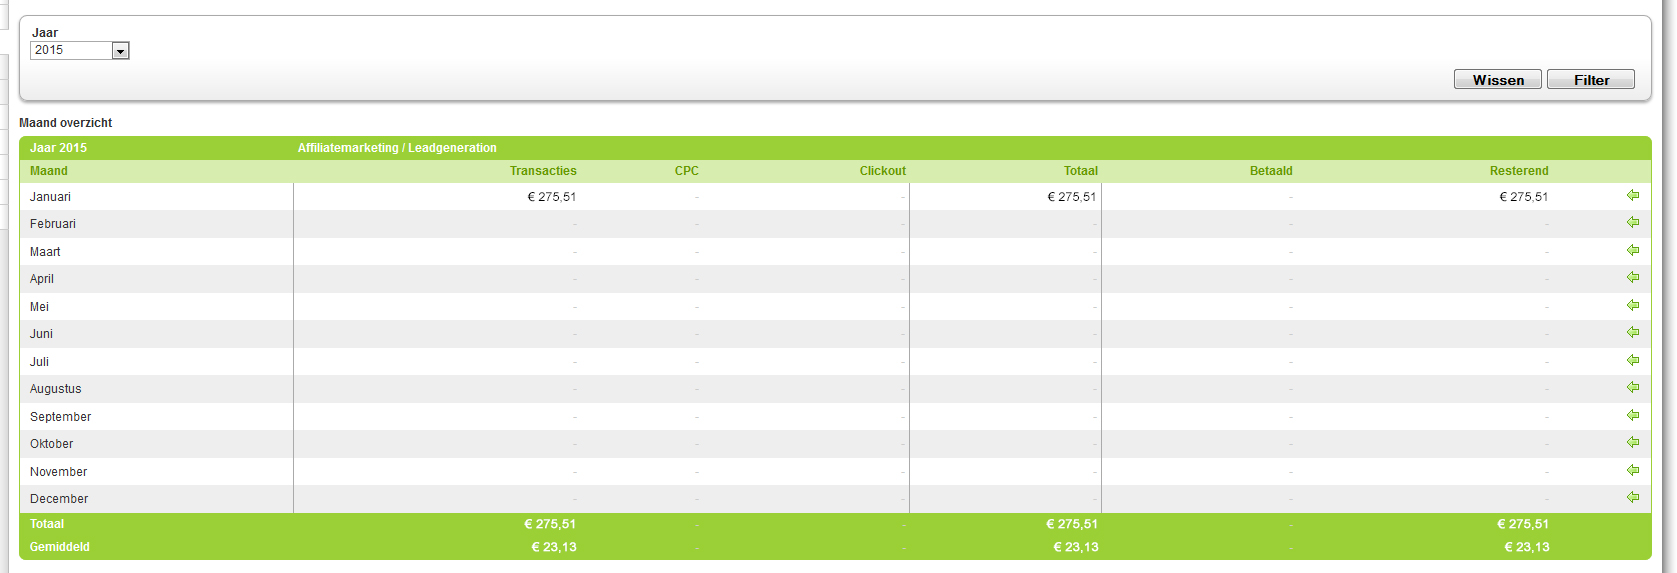Select the Transacties column header
The width and height of the screenshot is (1677, 573).
[x=543, y=171]
